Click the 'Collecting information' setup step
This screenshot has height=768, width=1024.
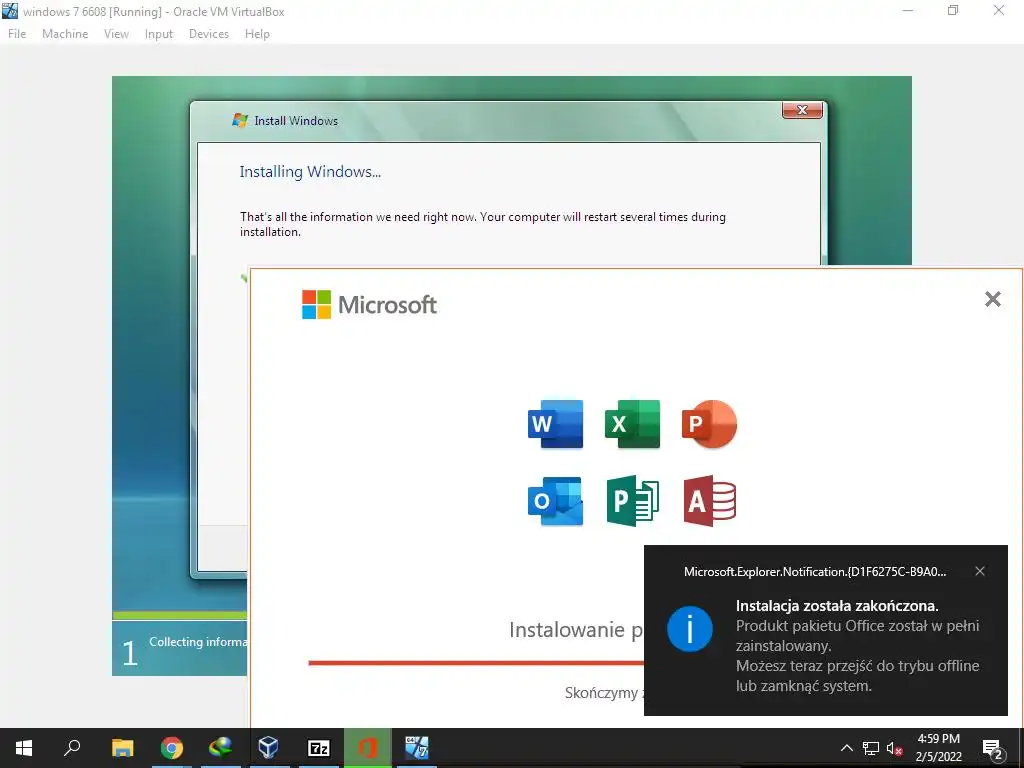pos(197,642)
